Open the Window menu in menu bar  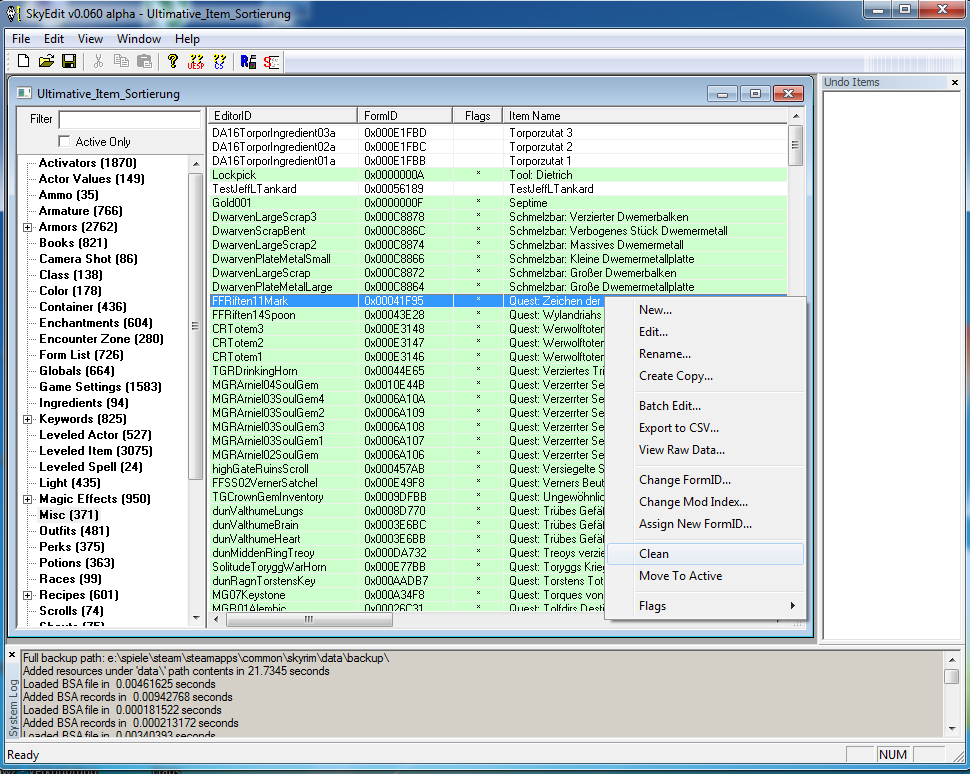pyautogui.click(x=138, y=39)
